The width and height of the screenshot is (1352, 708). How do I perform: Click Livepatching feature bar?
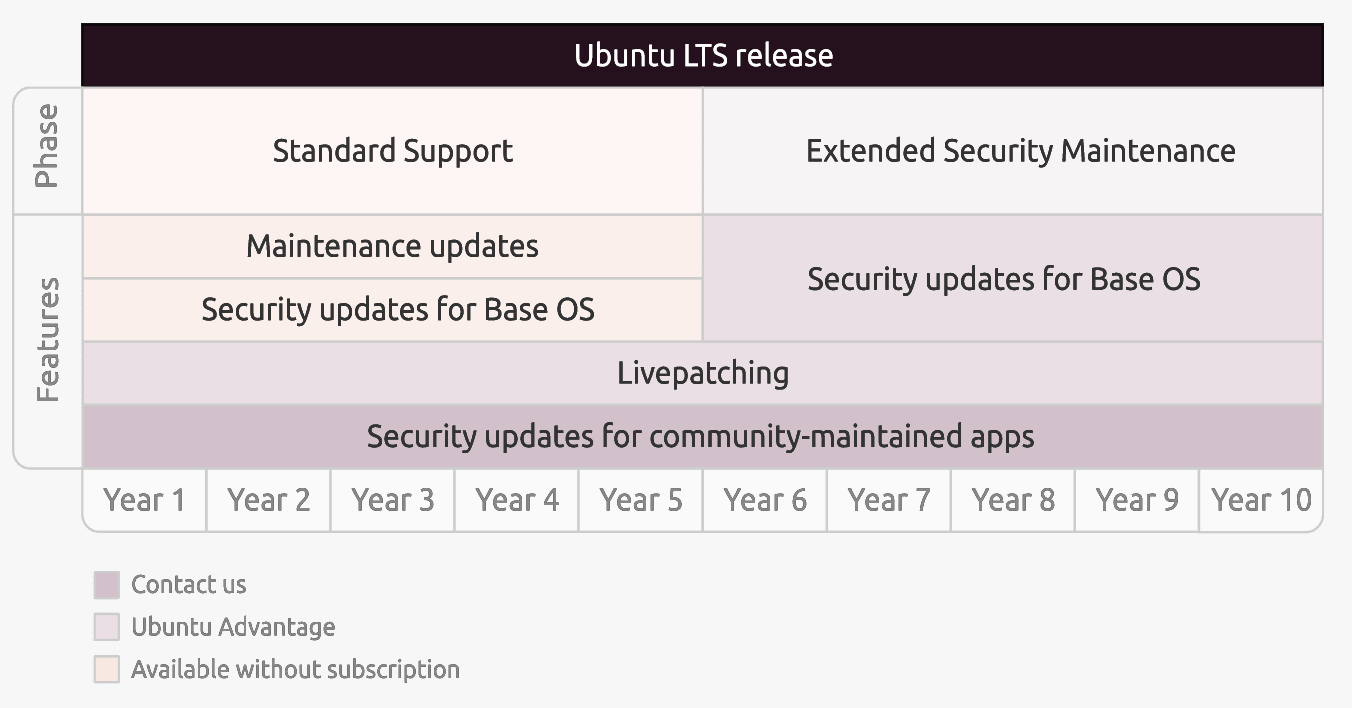coord(702,373)
